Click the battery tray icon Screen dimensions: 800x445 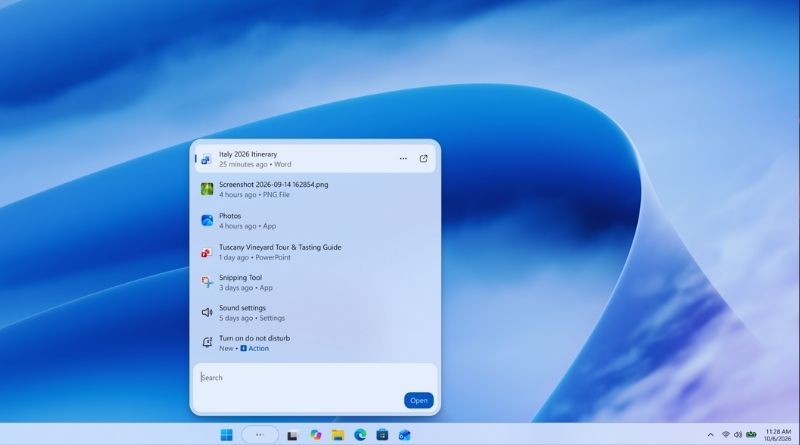tap(751, 435)
